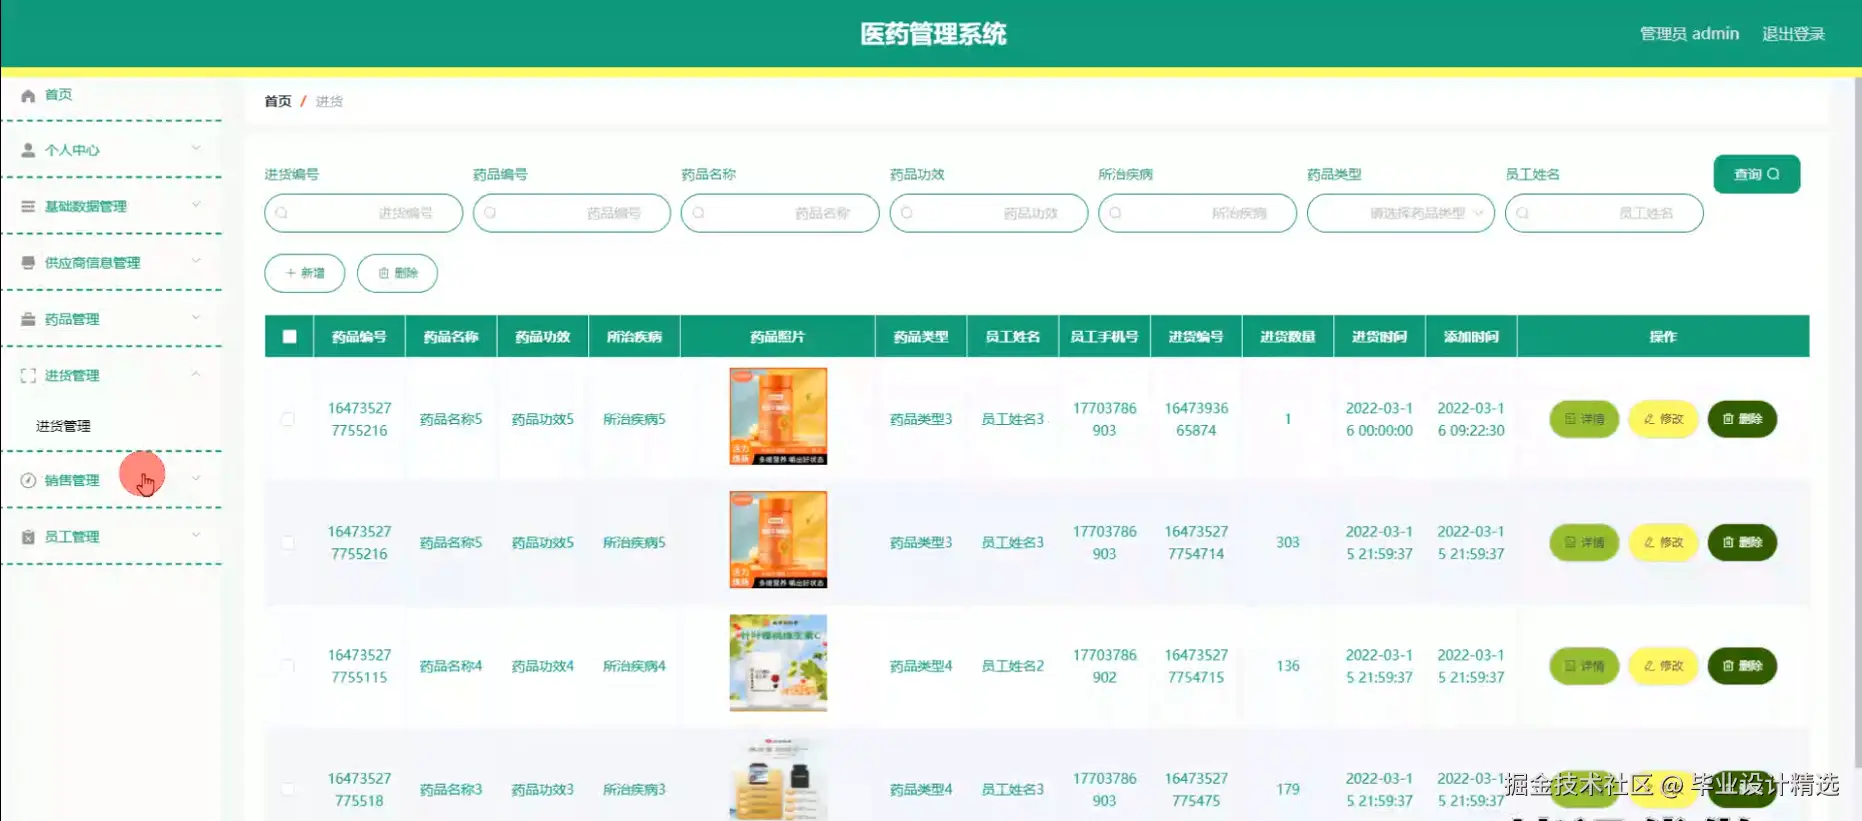This screenshot has height=821, width=1862.
Task: Click drug photo in the 药品名称4 row
Action: tap(778, 663)
